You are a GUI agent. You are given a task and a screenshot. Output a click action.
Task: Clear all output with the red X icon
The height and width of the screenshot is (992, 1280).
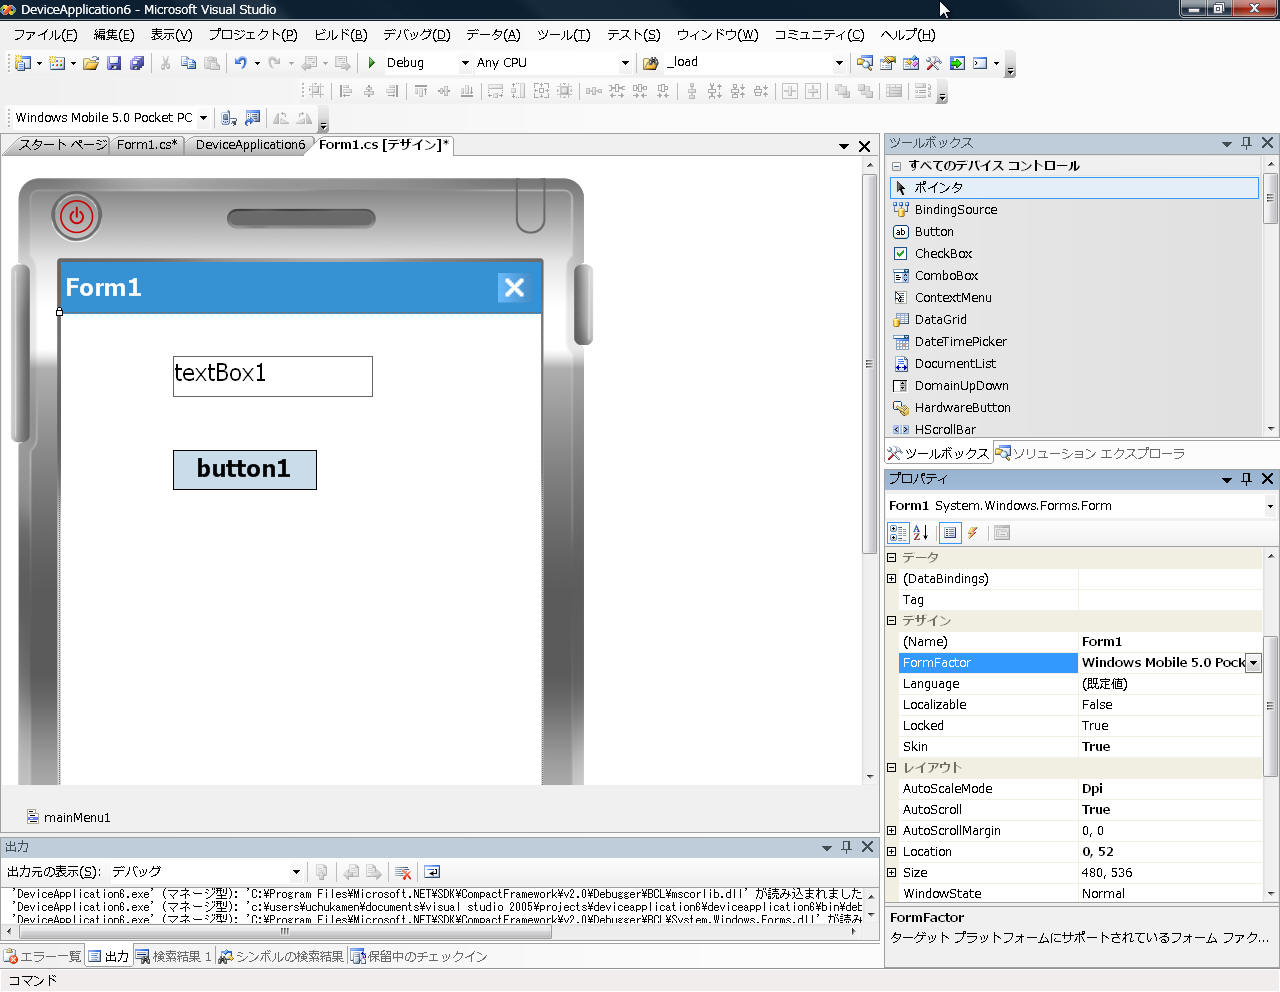pyautogui.click(x=403, y=872)
